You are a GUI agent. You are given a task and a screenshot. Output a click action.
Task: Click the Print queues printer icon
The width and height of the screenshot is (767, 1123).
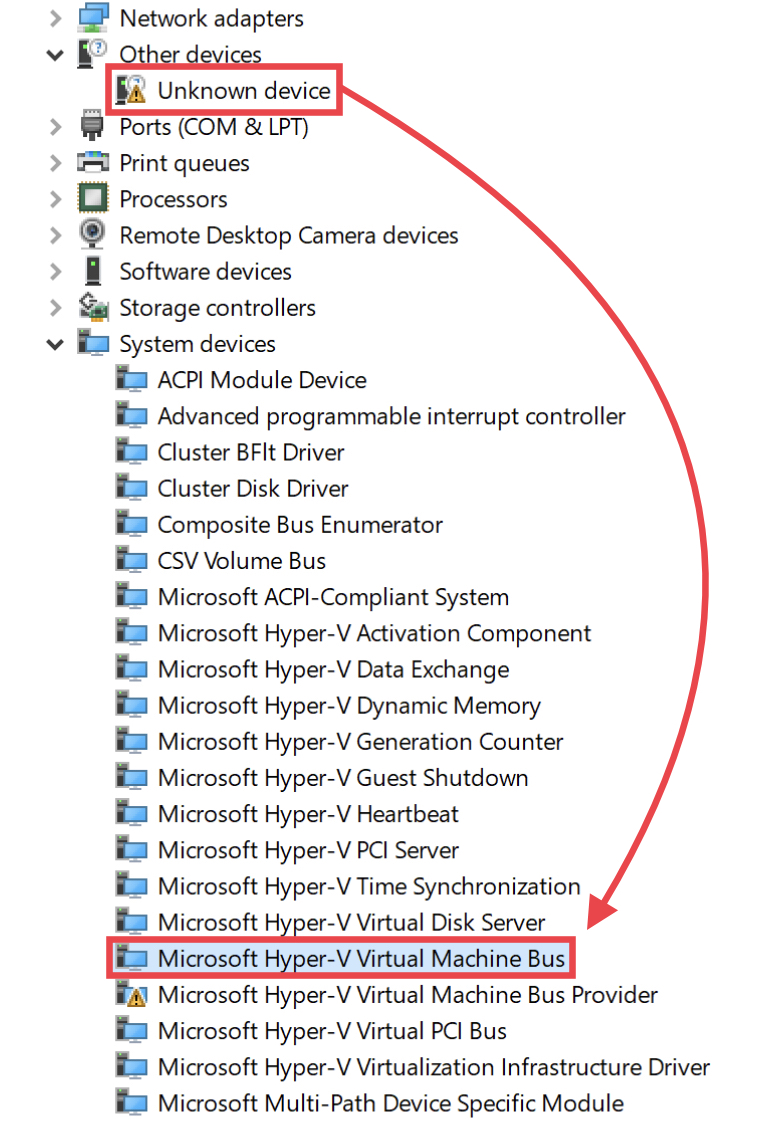coord(93,163)
